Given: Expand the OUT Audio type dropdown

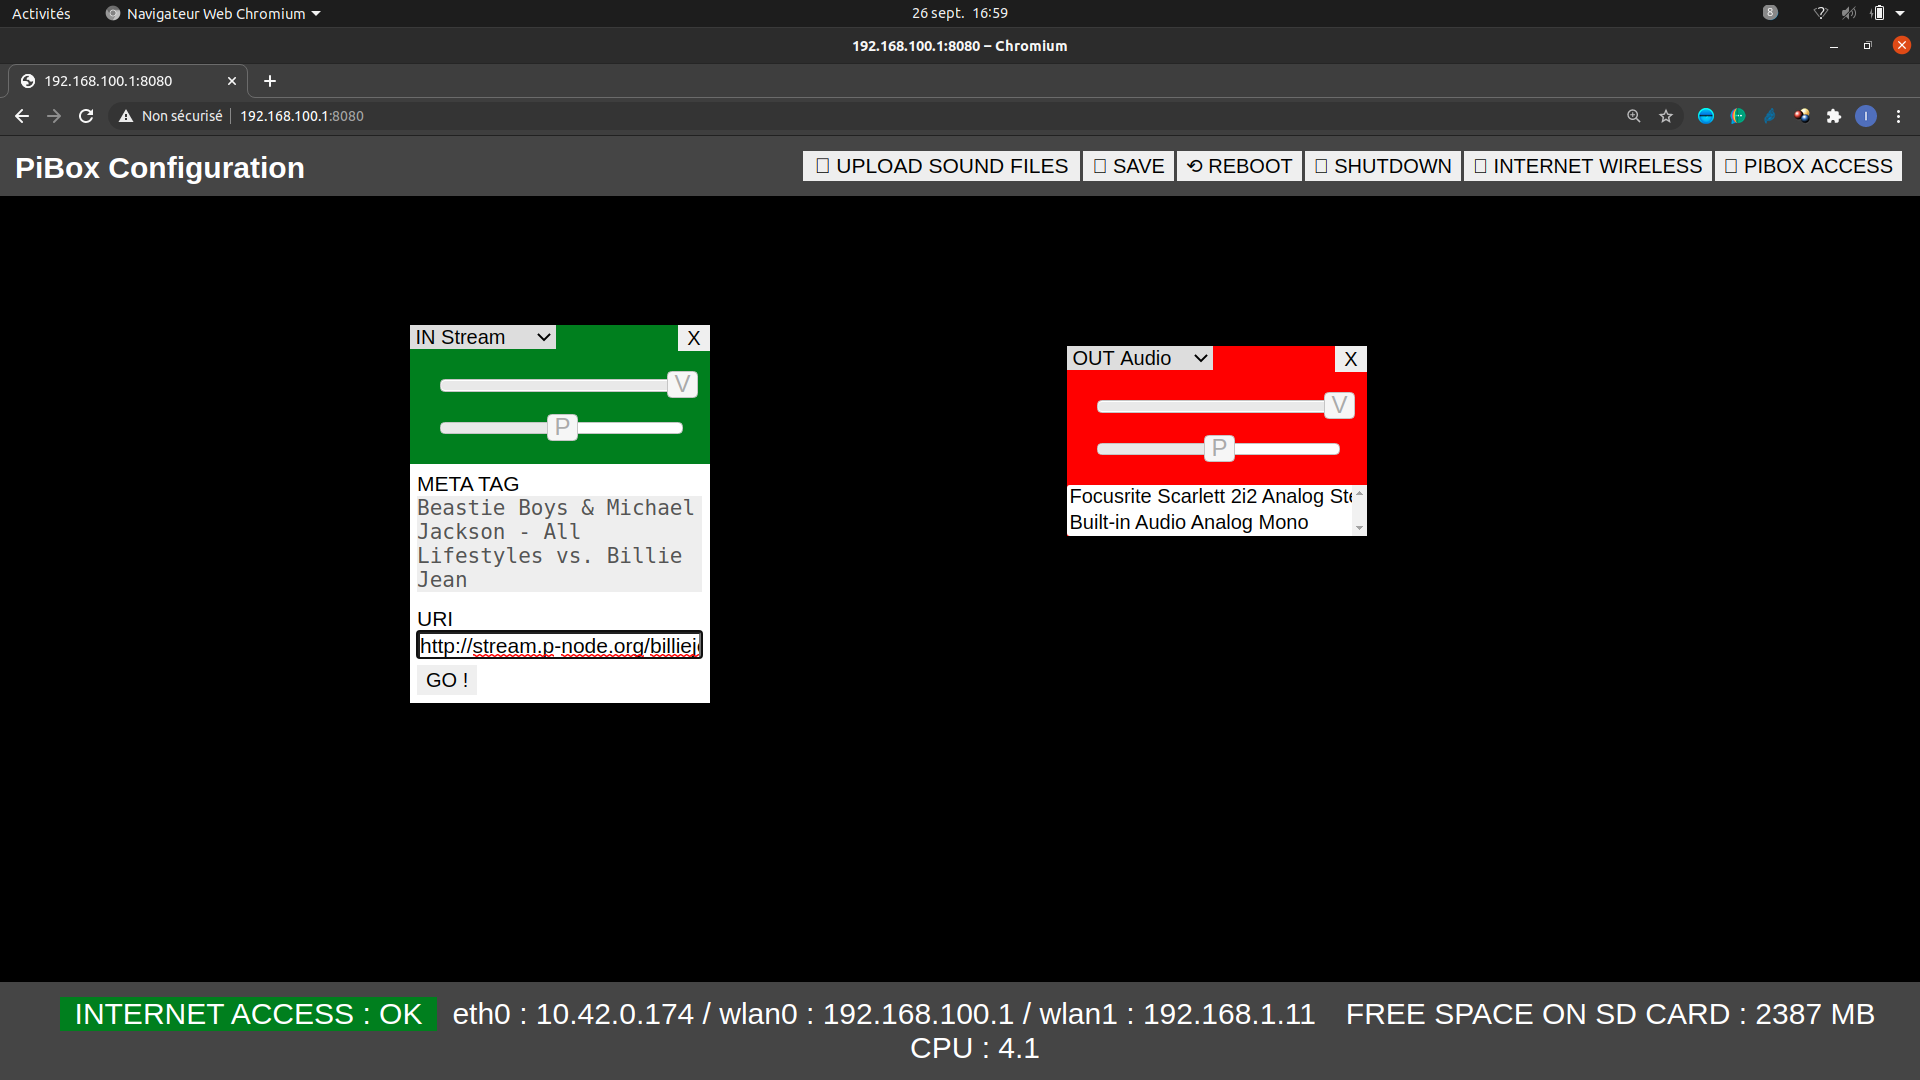Looking at the screenshot, I should [1140, 358].
